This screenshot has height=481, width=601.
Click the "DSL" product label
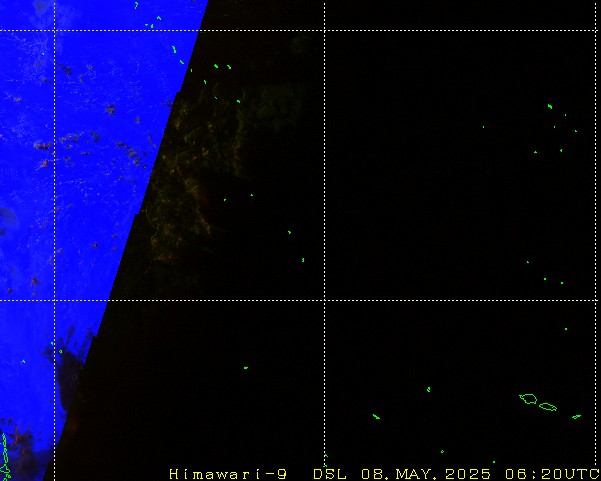click(x=330, y=474)
